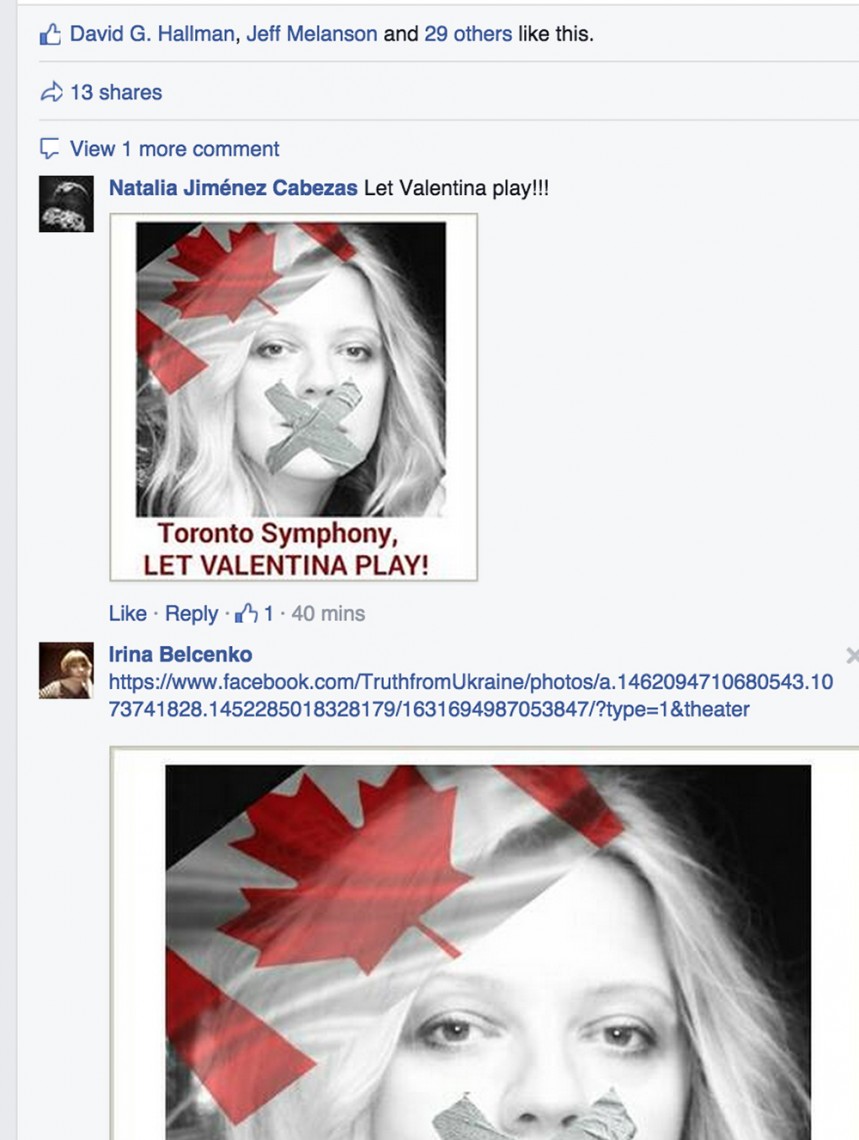Click the 40 mins timestamp
The image size is (859, 1140).
(x=328, y=614)
